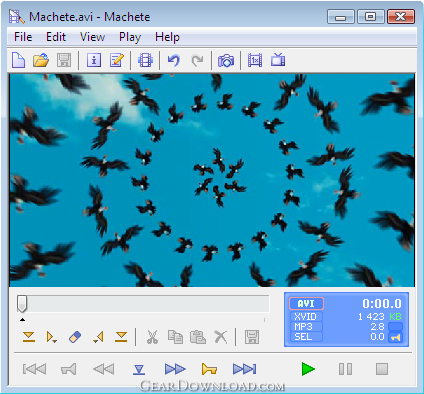424x394 pixels.
Task: Set selection start with left marker button
Action: [29, 337]
